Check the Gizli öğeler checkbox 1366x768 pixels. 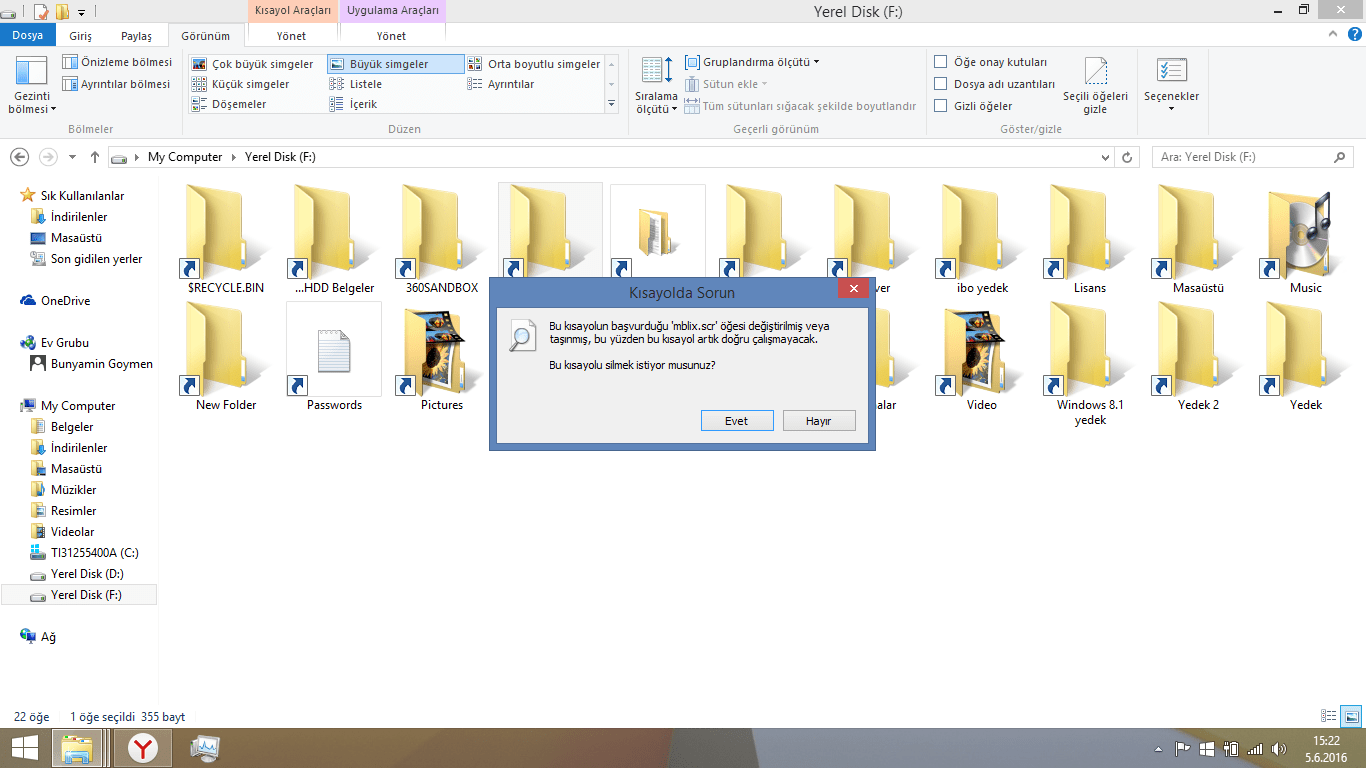[x=941, y=106]
